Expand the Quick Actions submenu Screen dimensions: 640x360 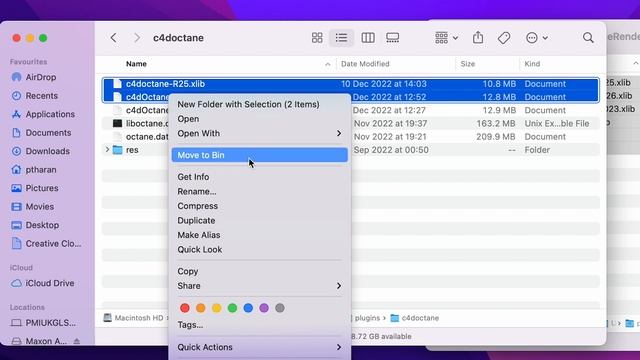pos(259,347)
